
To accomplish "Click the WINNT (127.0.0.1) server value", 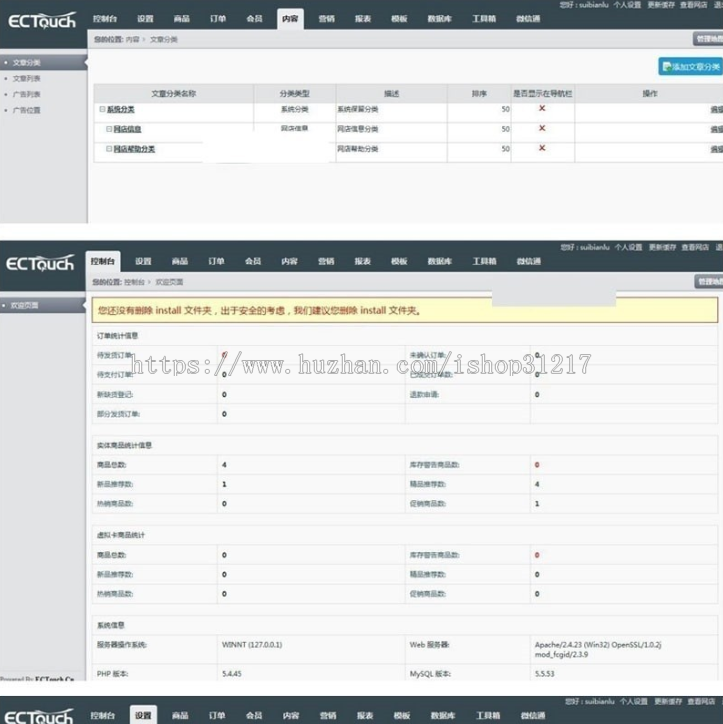I will 252,645.
